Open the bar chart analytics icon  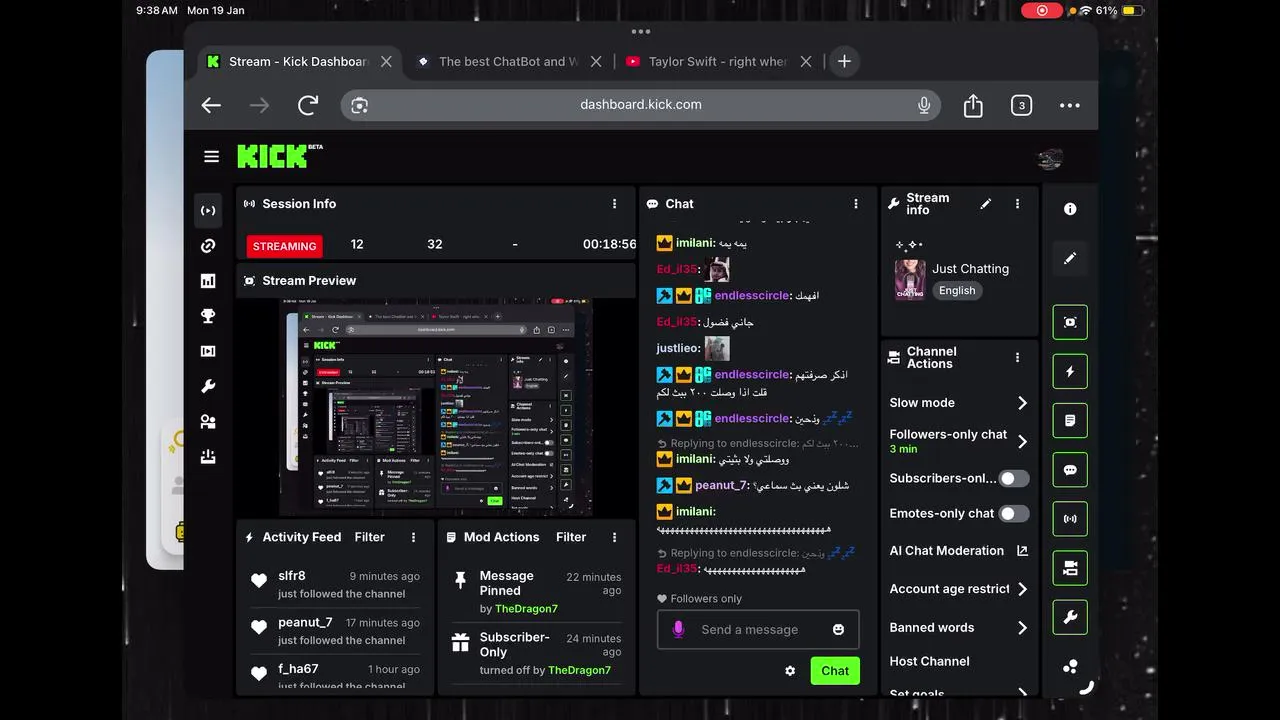(x=208, y=281)
